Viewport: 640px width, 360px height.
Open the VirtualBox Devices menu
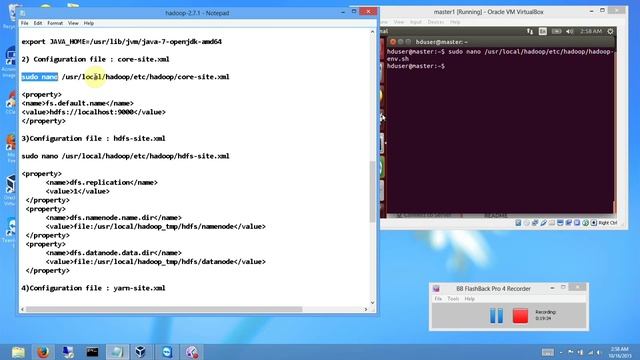[436, 22]
